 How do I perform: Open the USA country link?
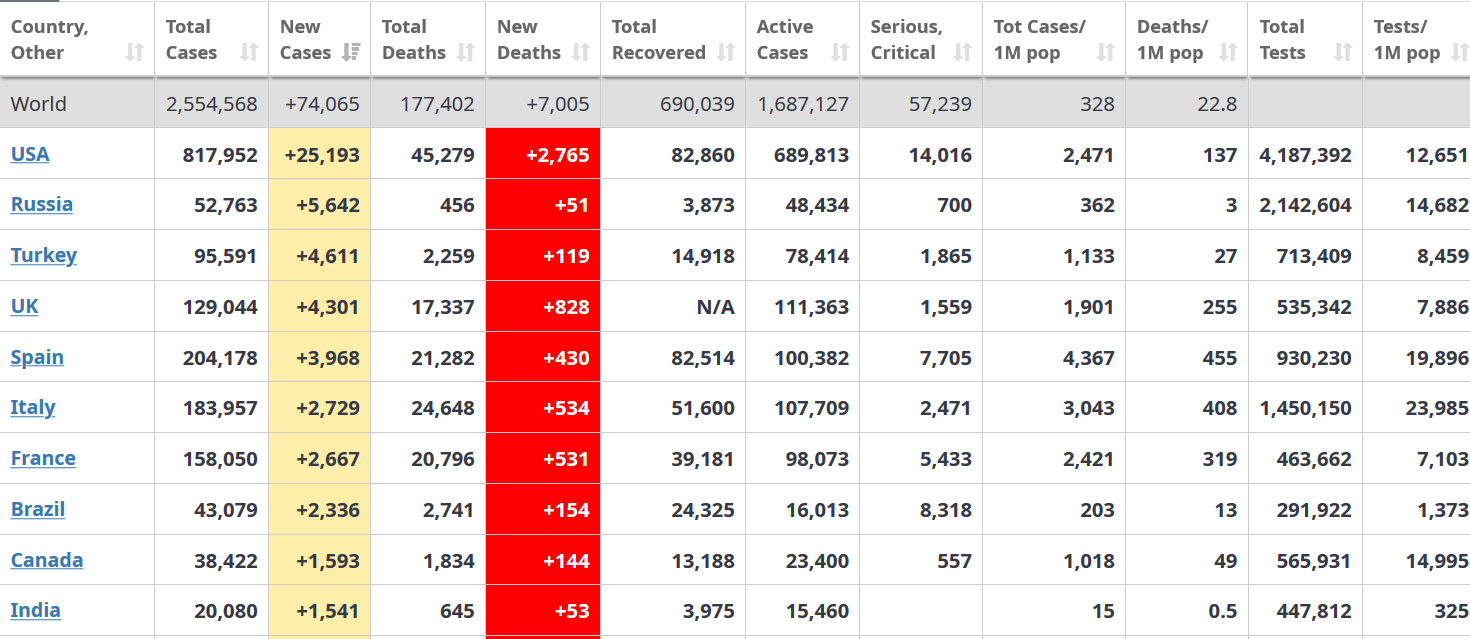coord(30,154)
